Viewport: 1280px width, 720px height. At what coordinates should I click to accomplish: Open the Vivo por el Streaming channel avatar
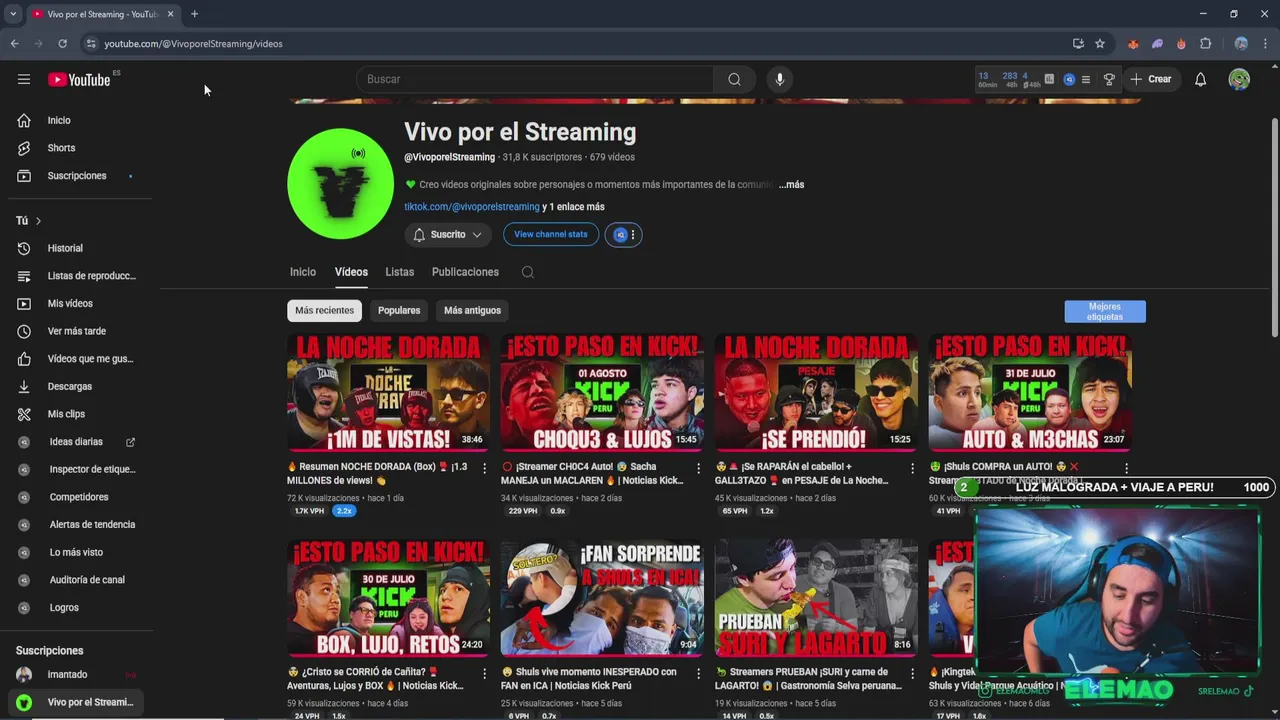[340, 184]
